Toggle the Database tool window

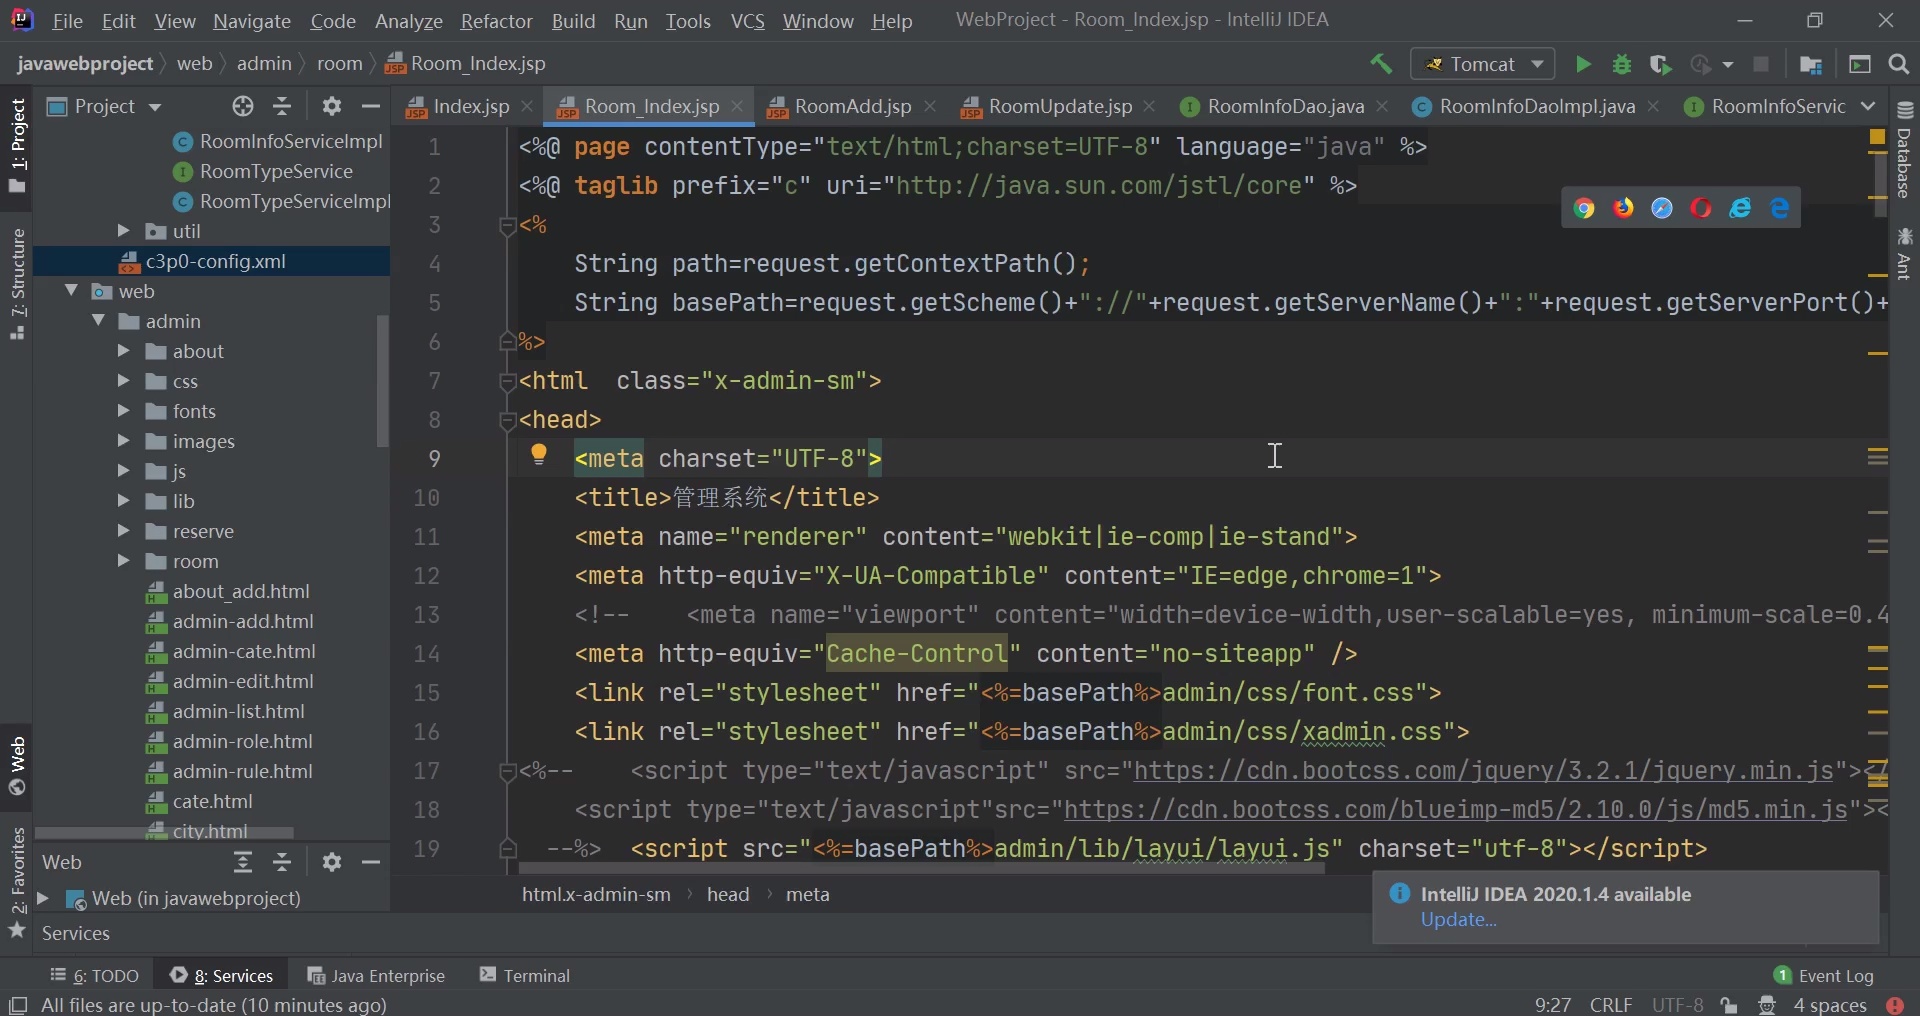pyautogui.click(x=1904, y=150)
